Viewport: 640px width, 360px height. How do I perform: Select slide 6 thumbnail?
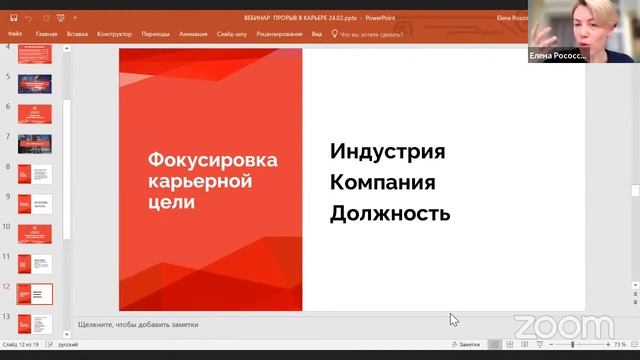click(35, 114)
